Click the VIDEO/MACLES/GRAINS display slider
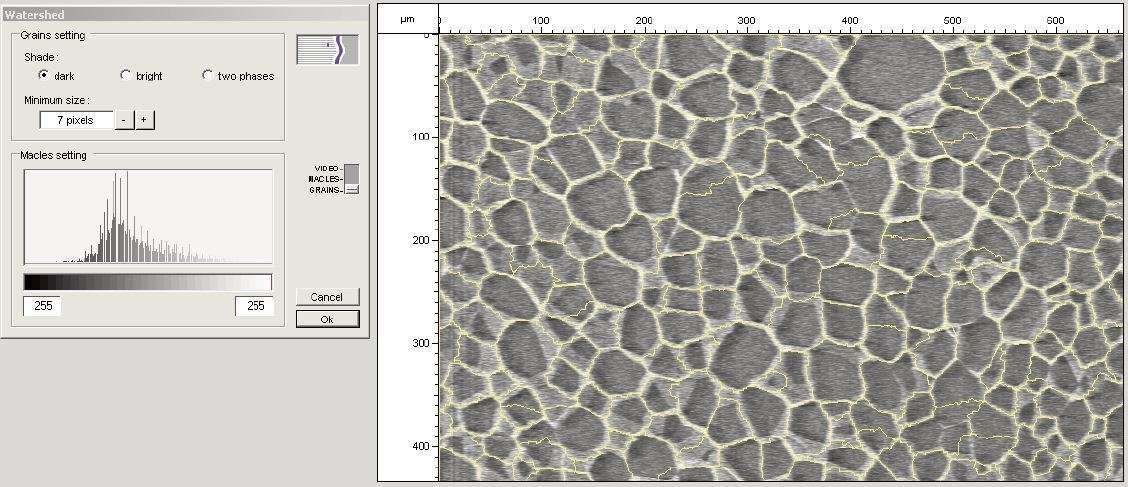The width and height of the screenshot is (1128, 487). coord(351,179)
